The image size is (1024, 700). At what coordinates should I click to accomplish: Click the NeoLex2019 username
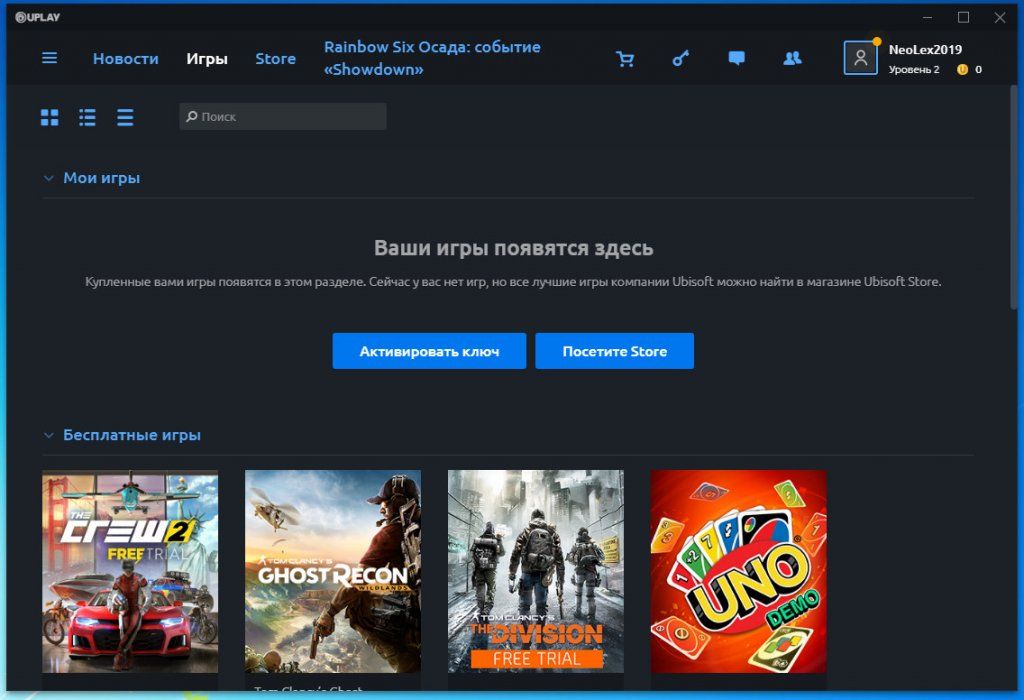[x=925, y=50]
